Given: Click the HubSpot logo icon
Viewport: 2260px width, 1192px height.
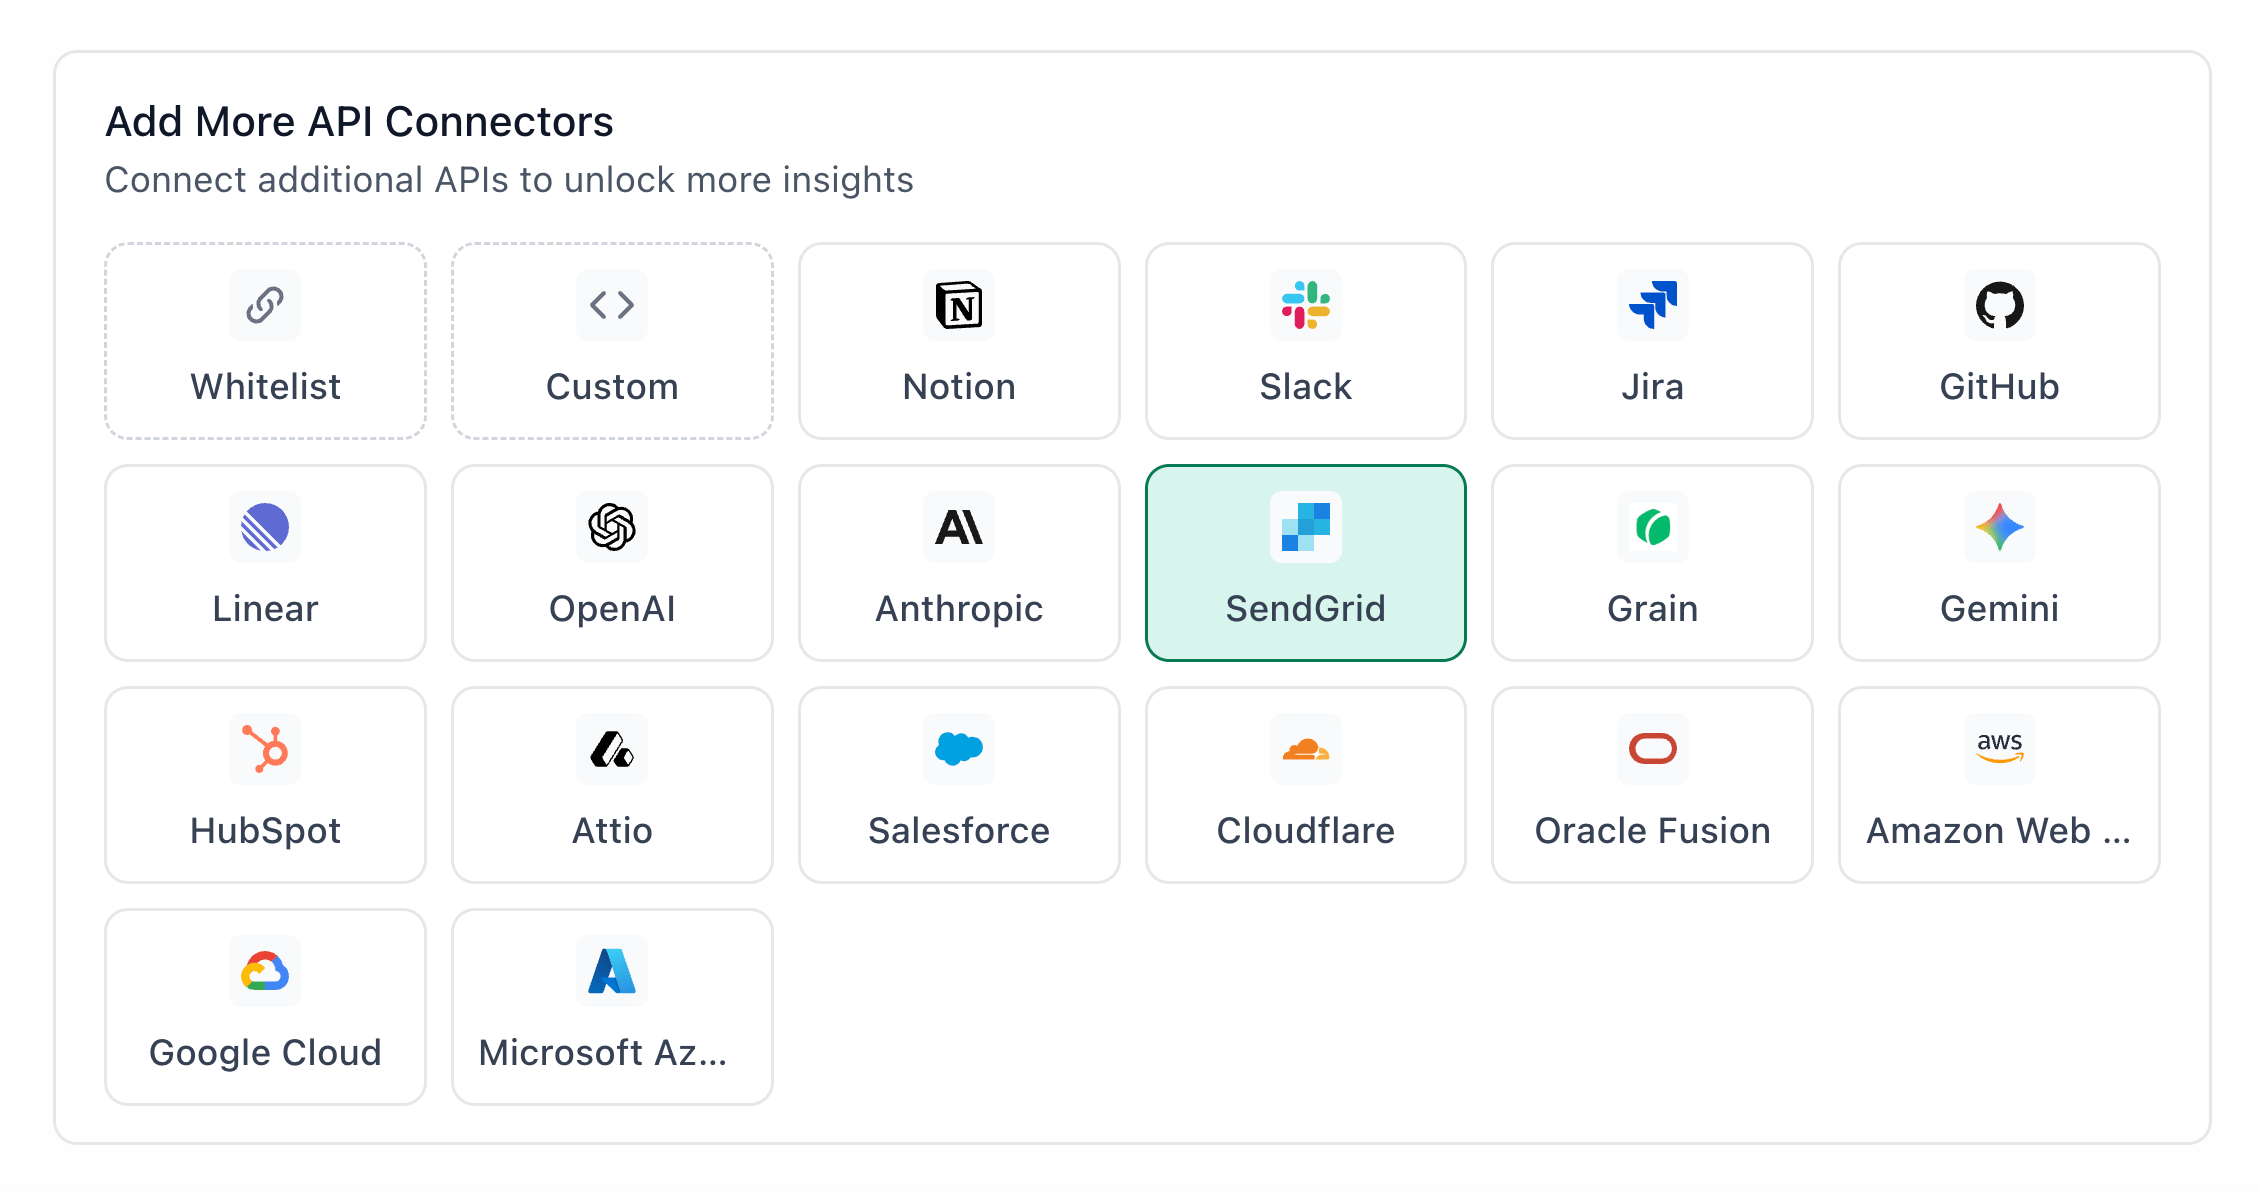Looking at the screenshot, I should [x=265, y=749].
